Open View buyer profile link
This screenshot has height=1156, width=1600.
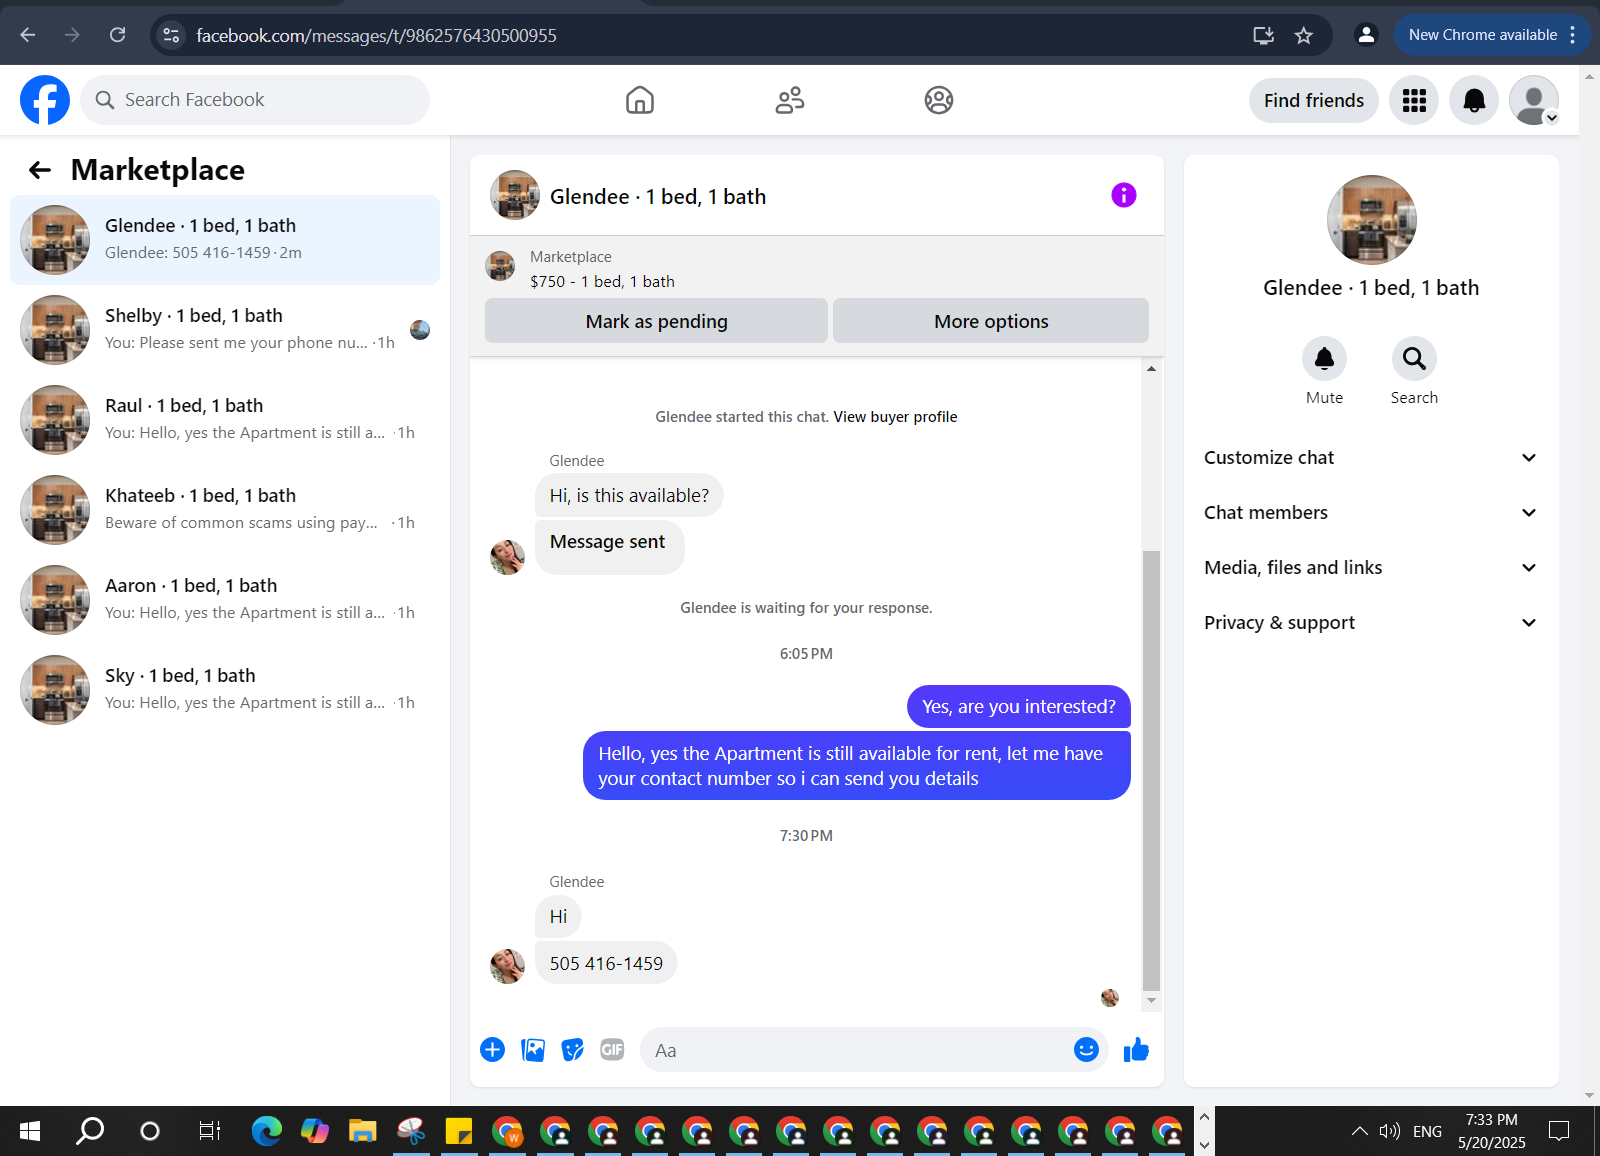(x=895, y=417)
